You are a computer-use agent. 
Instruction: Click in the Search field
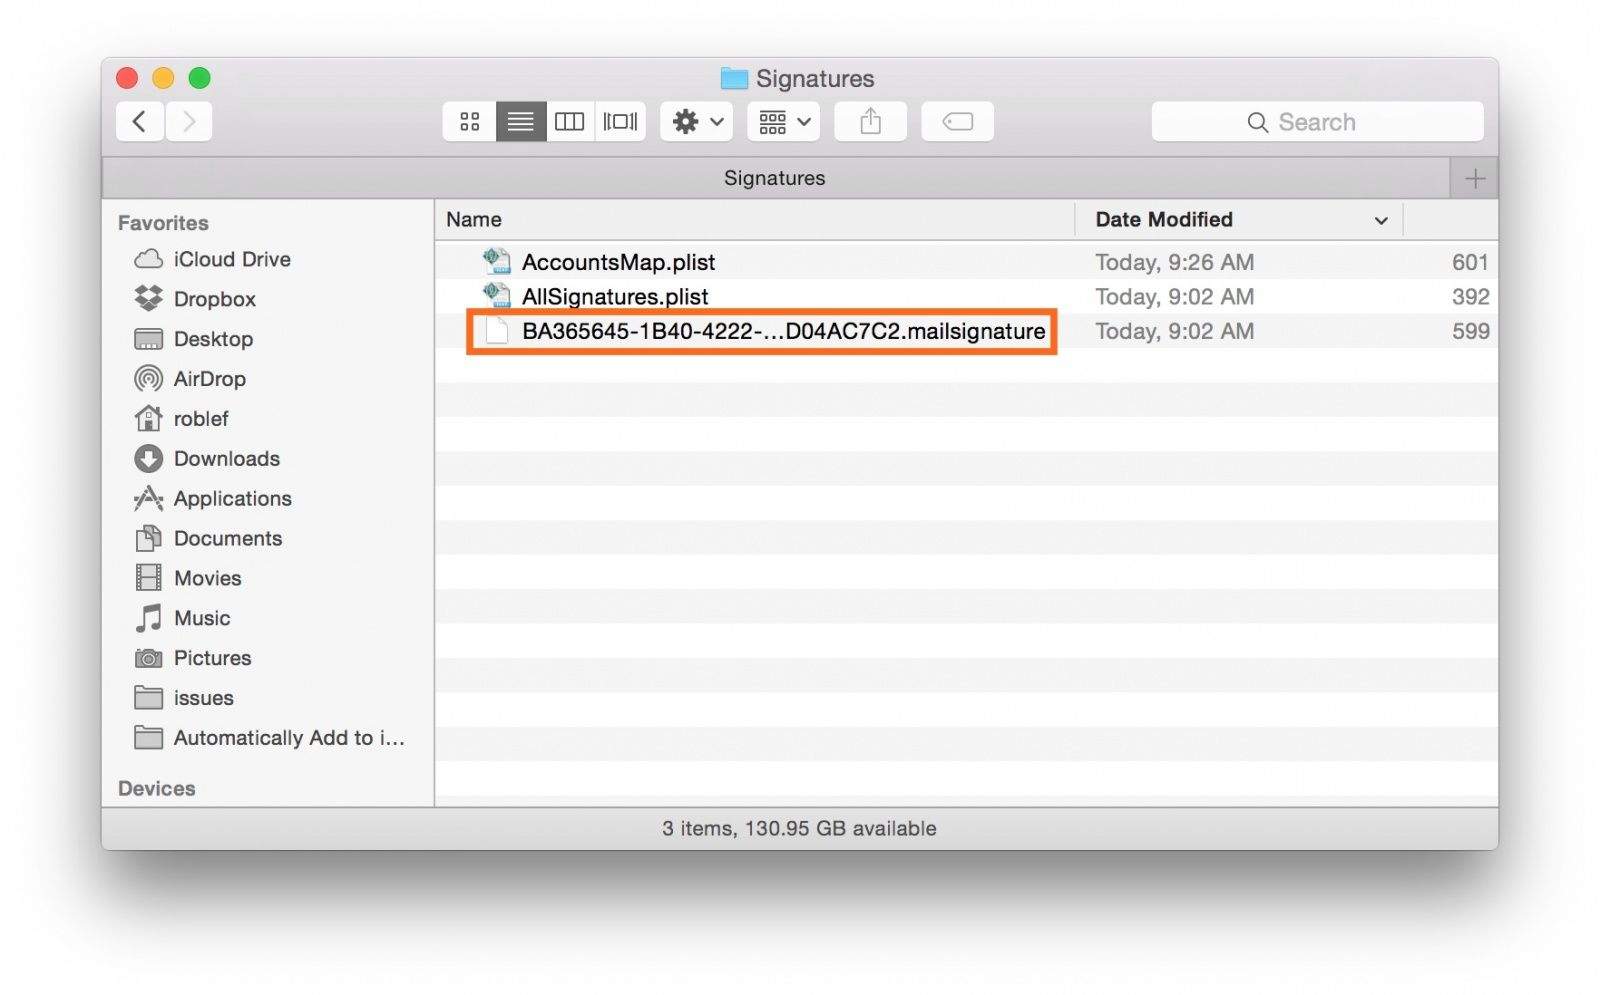(1317, 122)
